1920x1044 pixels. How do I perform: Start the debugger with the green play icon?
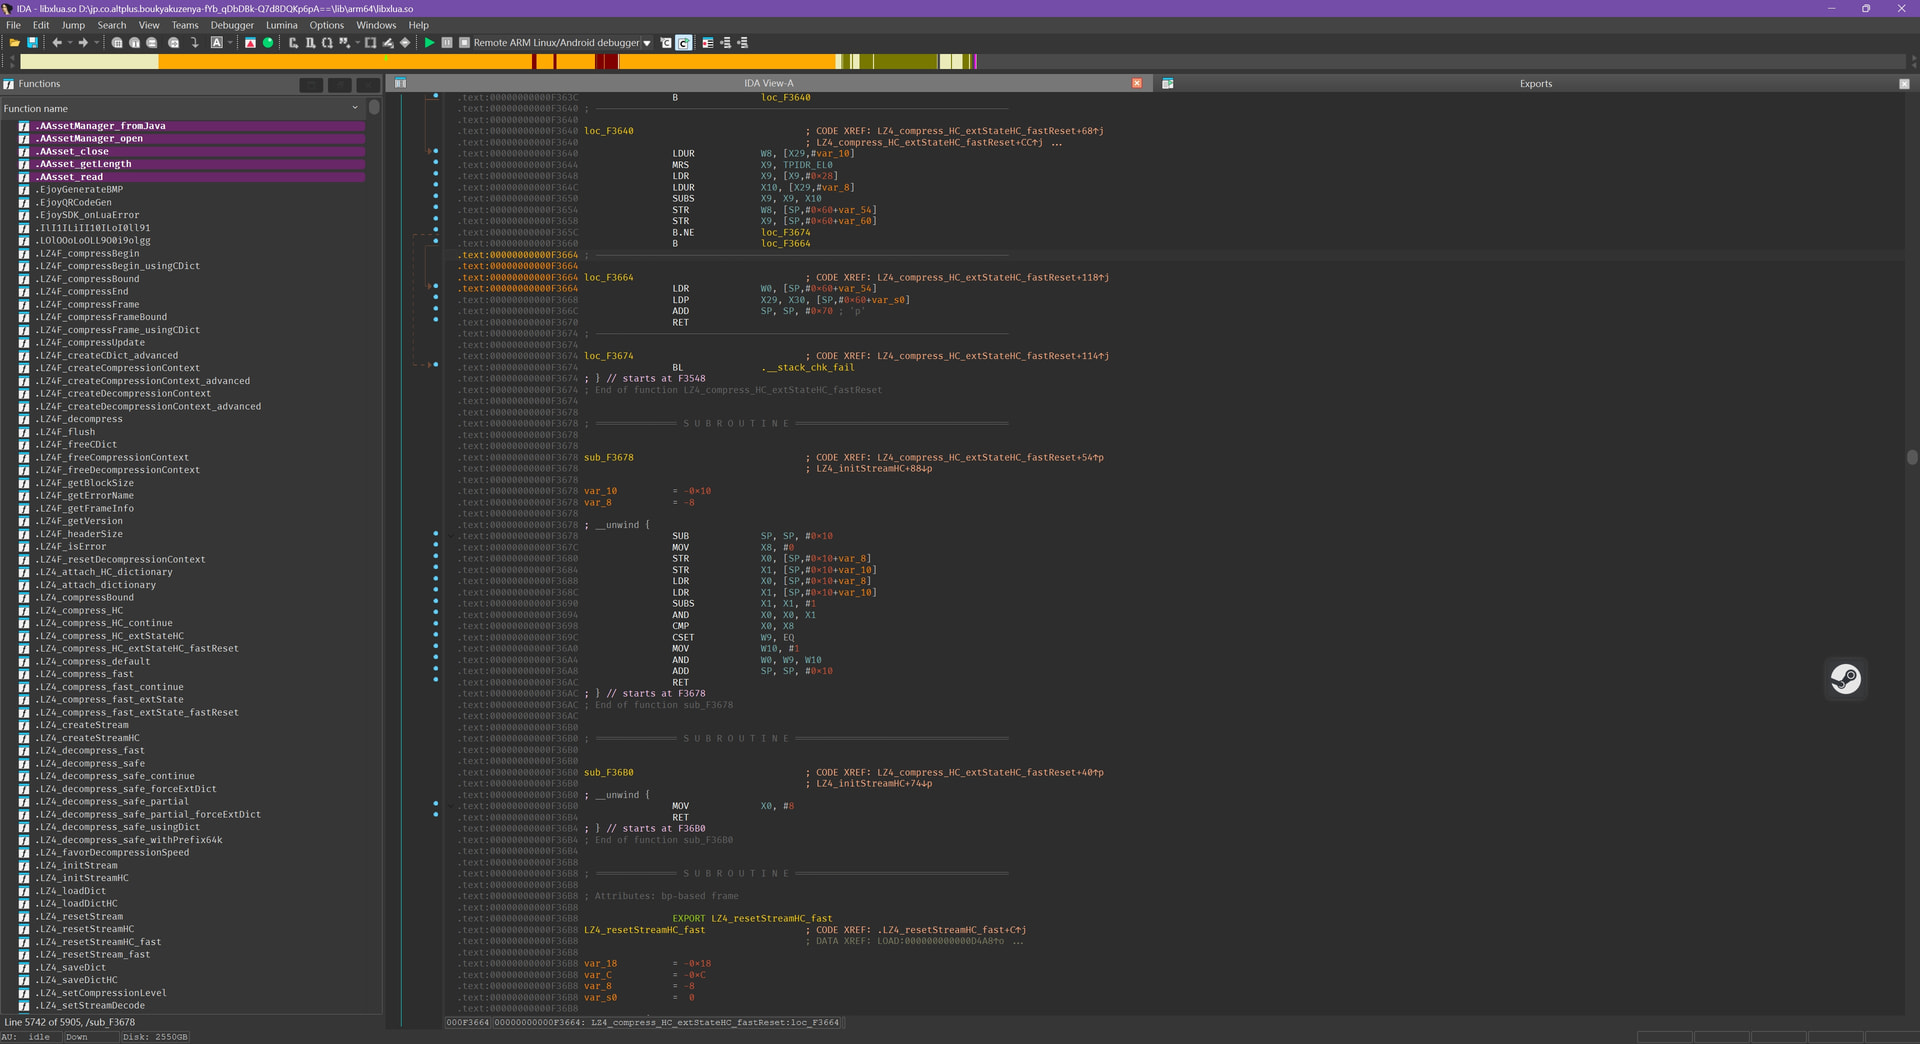pos(429,43)
